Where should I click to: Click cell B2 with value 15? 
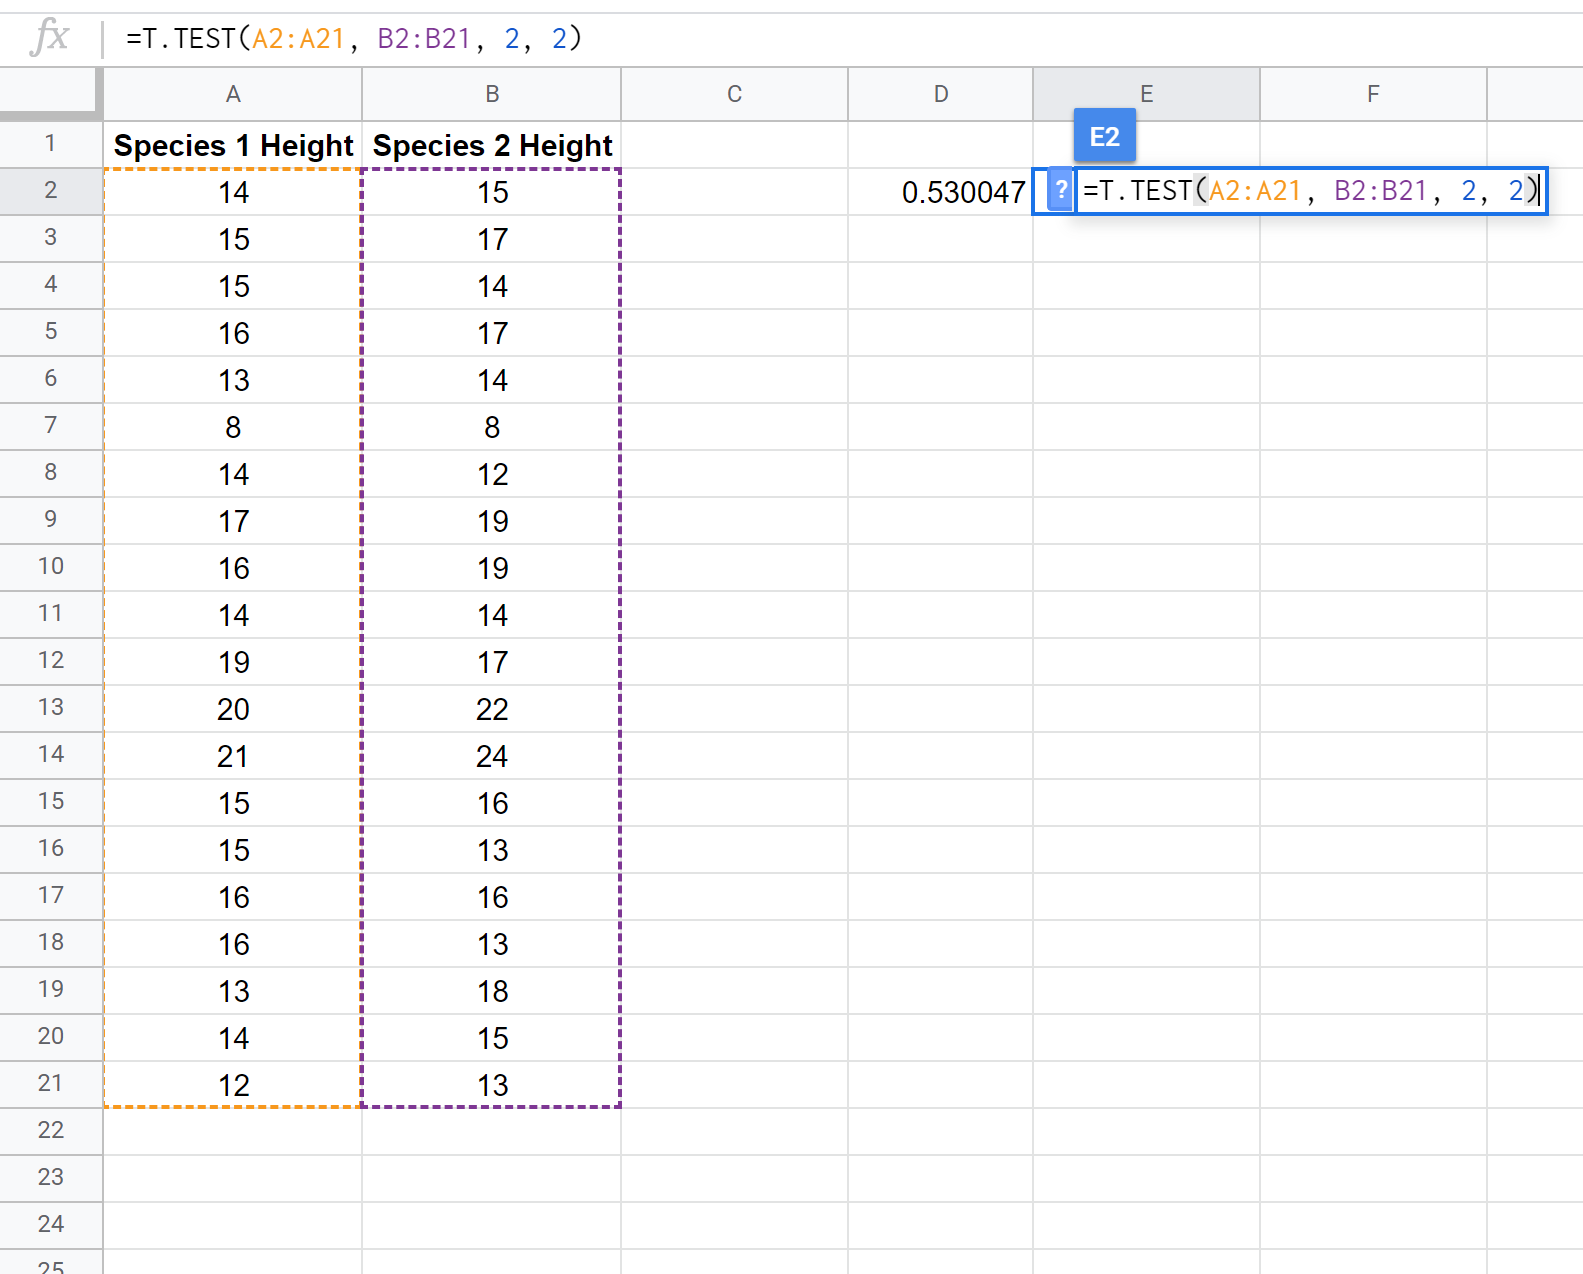tap(492, 191)
